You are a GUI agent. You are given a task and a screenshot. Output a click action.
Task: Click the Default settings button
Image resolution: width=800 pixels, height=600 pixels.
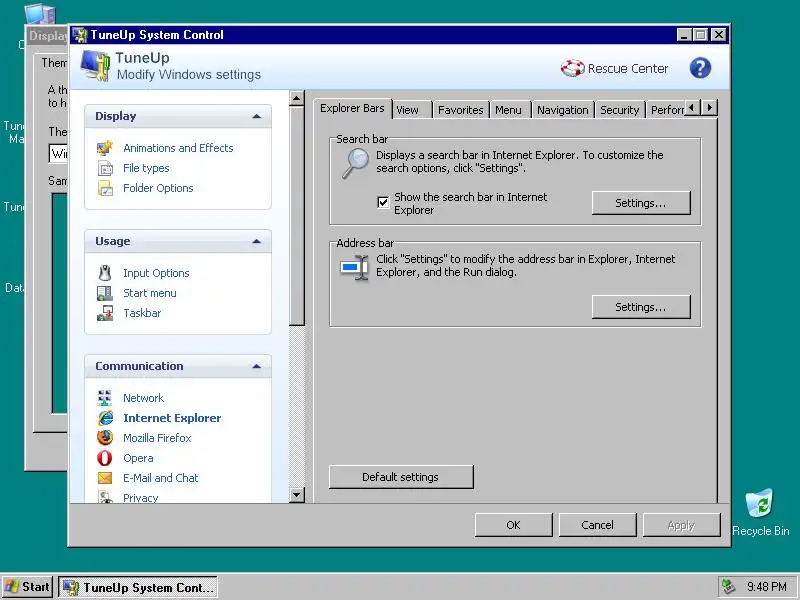point(401,477)
